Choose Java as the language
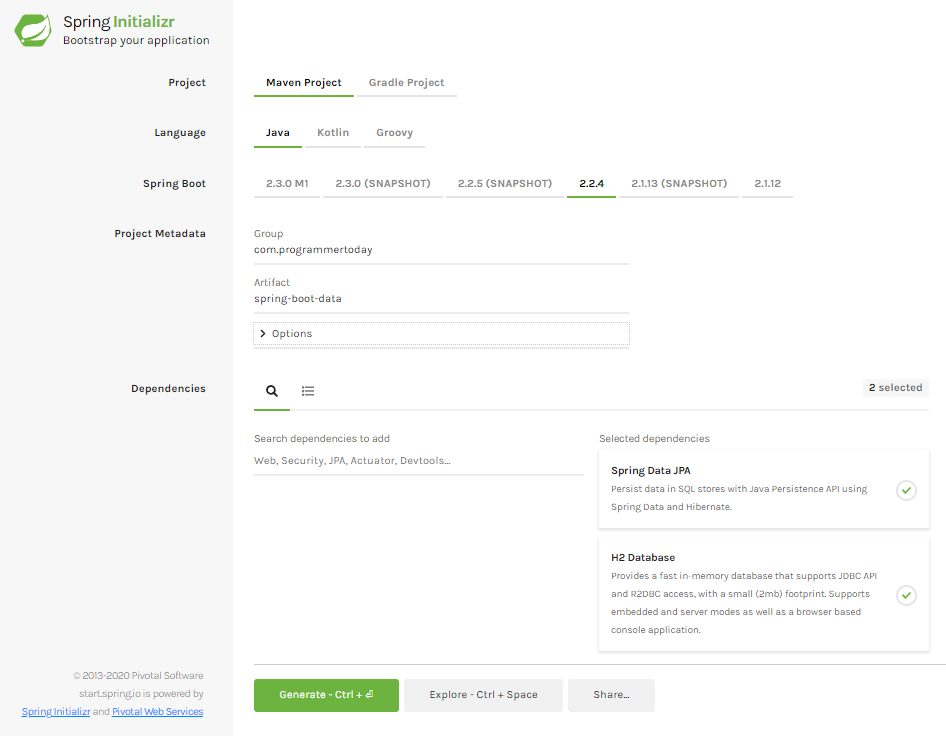Screen dimensions: 946x736 [x=278, y=133]
